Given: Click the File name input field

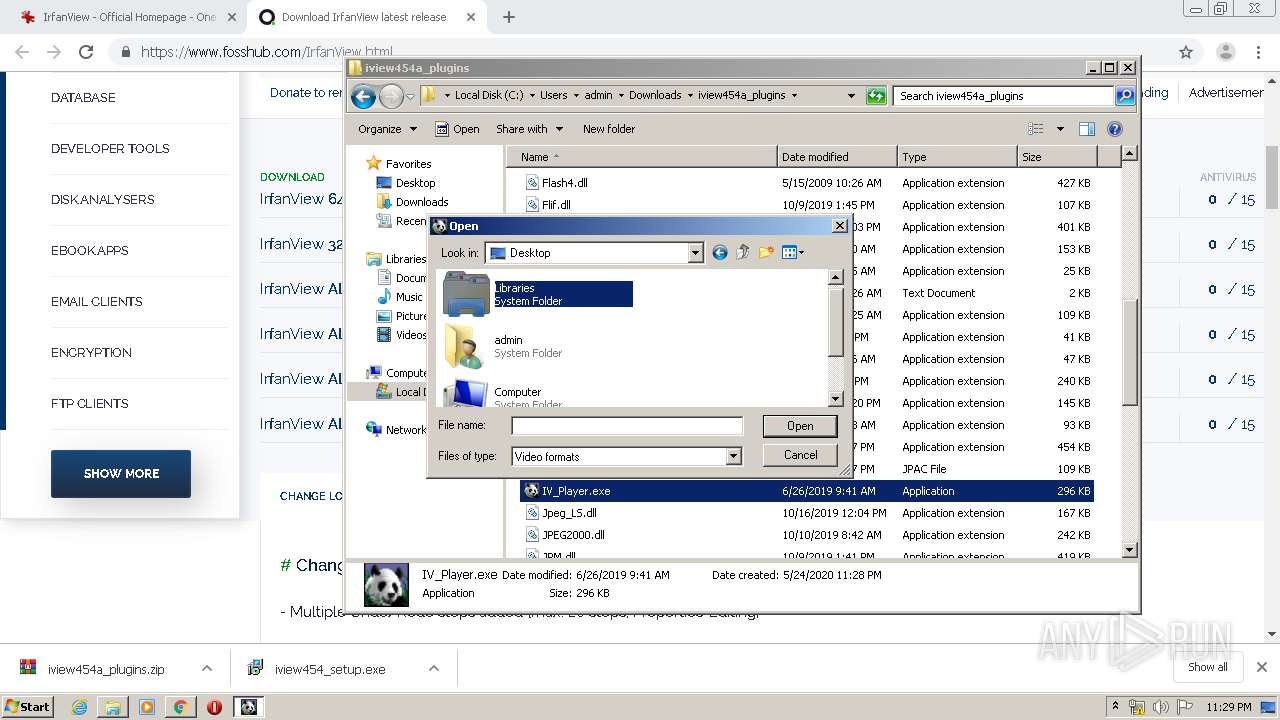Looking at the screenshot, I should (x=627, y=426).
